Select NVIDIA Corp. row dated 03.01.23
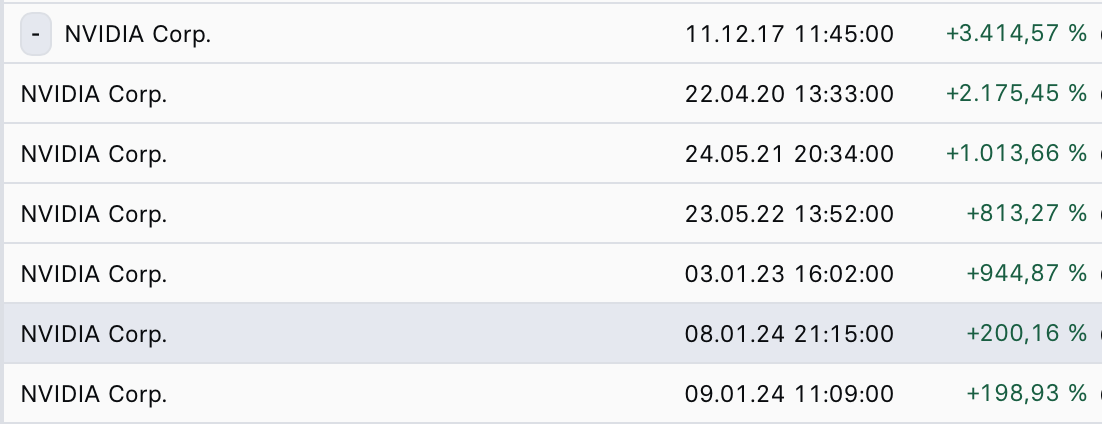Image resolution: width=1102 pixels, height=424 pixels. click(94, 274)
